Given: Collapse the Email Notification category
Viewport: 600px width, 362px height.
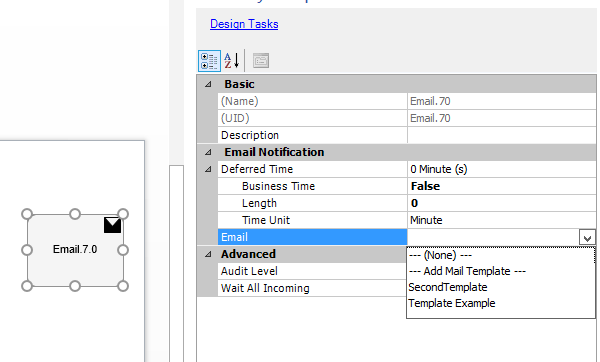Looking at the screenshot, I should click(x=208, y=152).
